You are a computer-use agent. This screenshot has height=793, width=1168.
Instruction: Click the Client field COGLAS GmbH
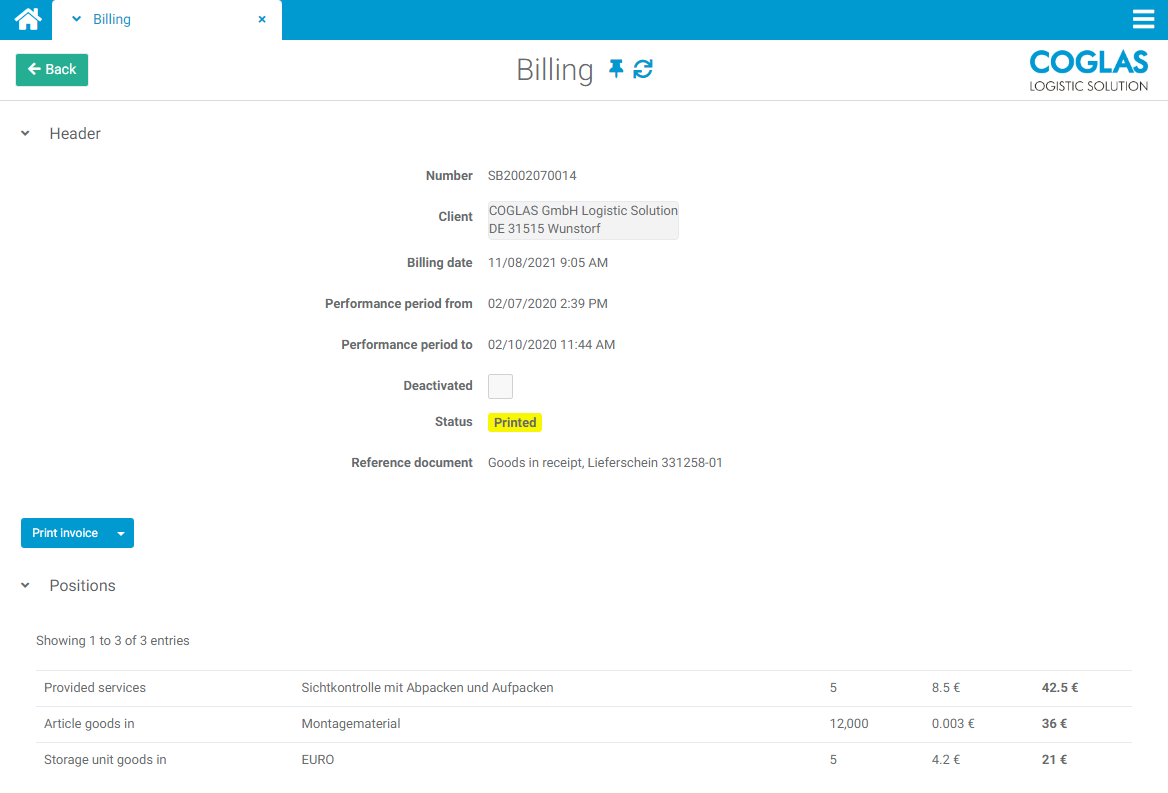click(583, 220)
